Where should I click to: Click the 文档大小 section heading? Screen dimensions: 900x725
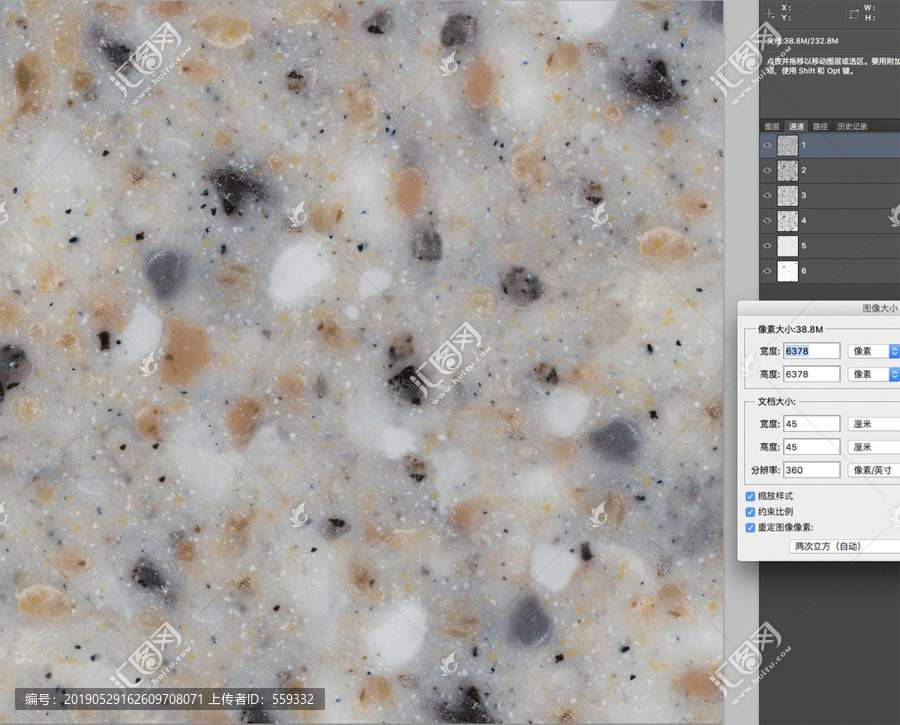(777, 401)
